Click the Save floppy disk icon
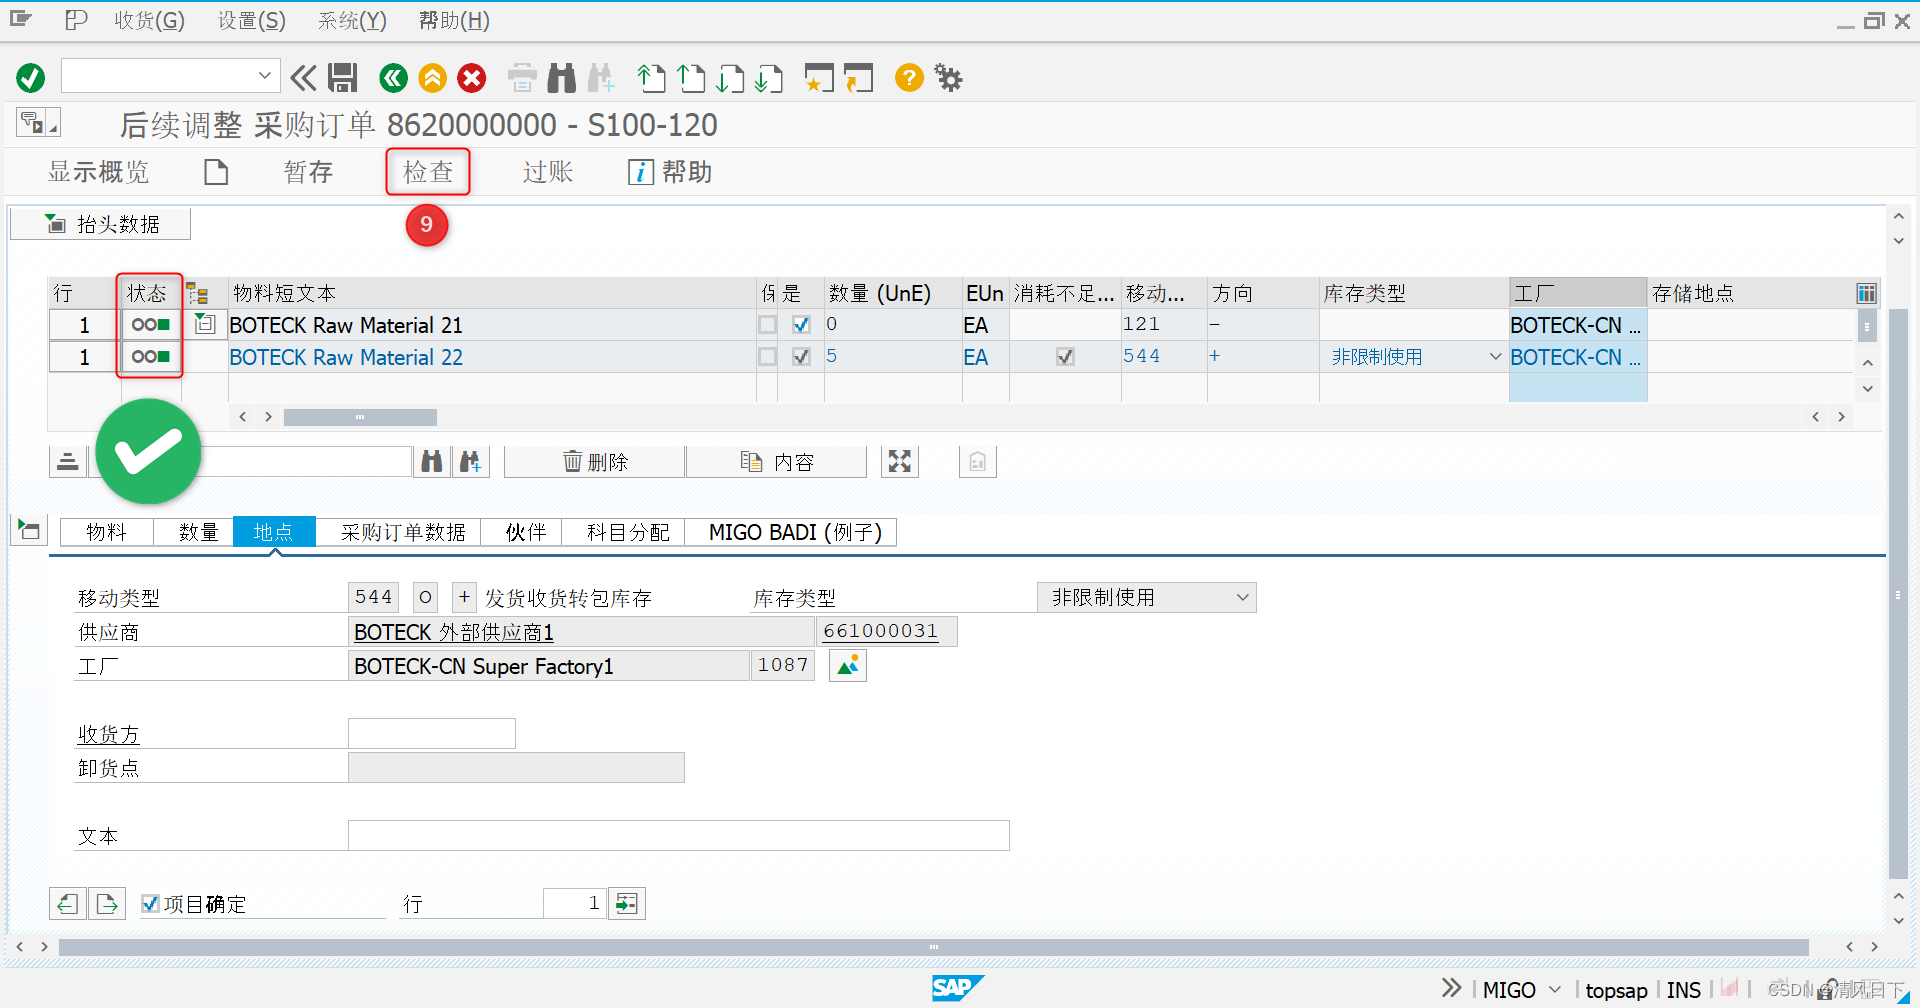This screenshot has height=1008, width=1920. coord(343,78)
